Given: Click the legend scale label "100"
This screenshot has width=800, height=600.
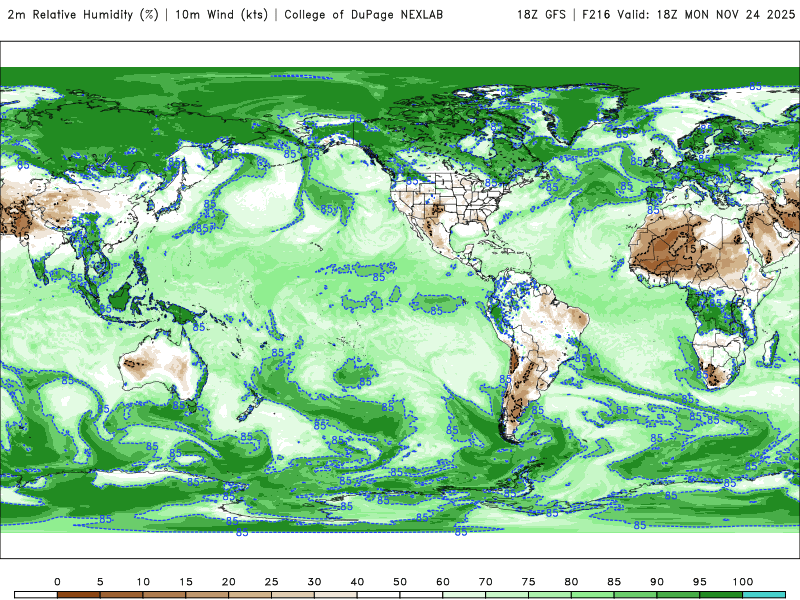Looking at the screenshot, I should coord(743,582).
